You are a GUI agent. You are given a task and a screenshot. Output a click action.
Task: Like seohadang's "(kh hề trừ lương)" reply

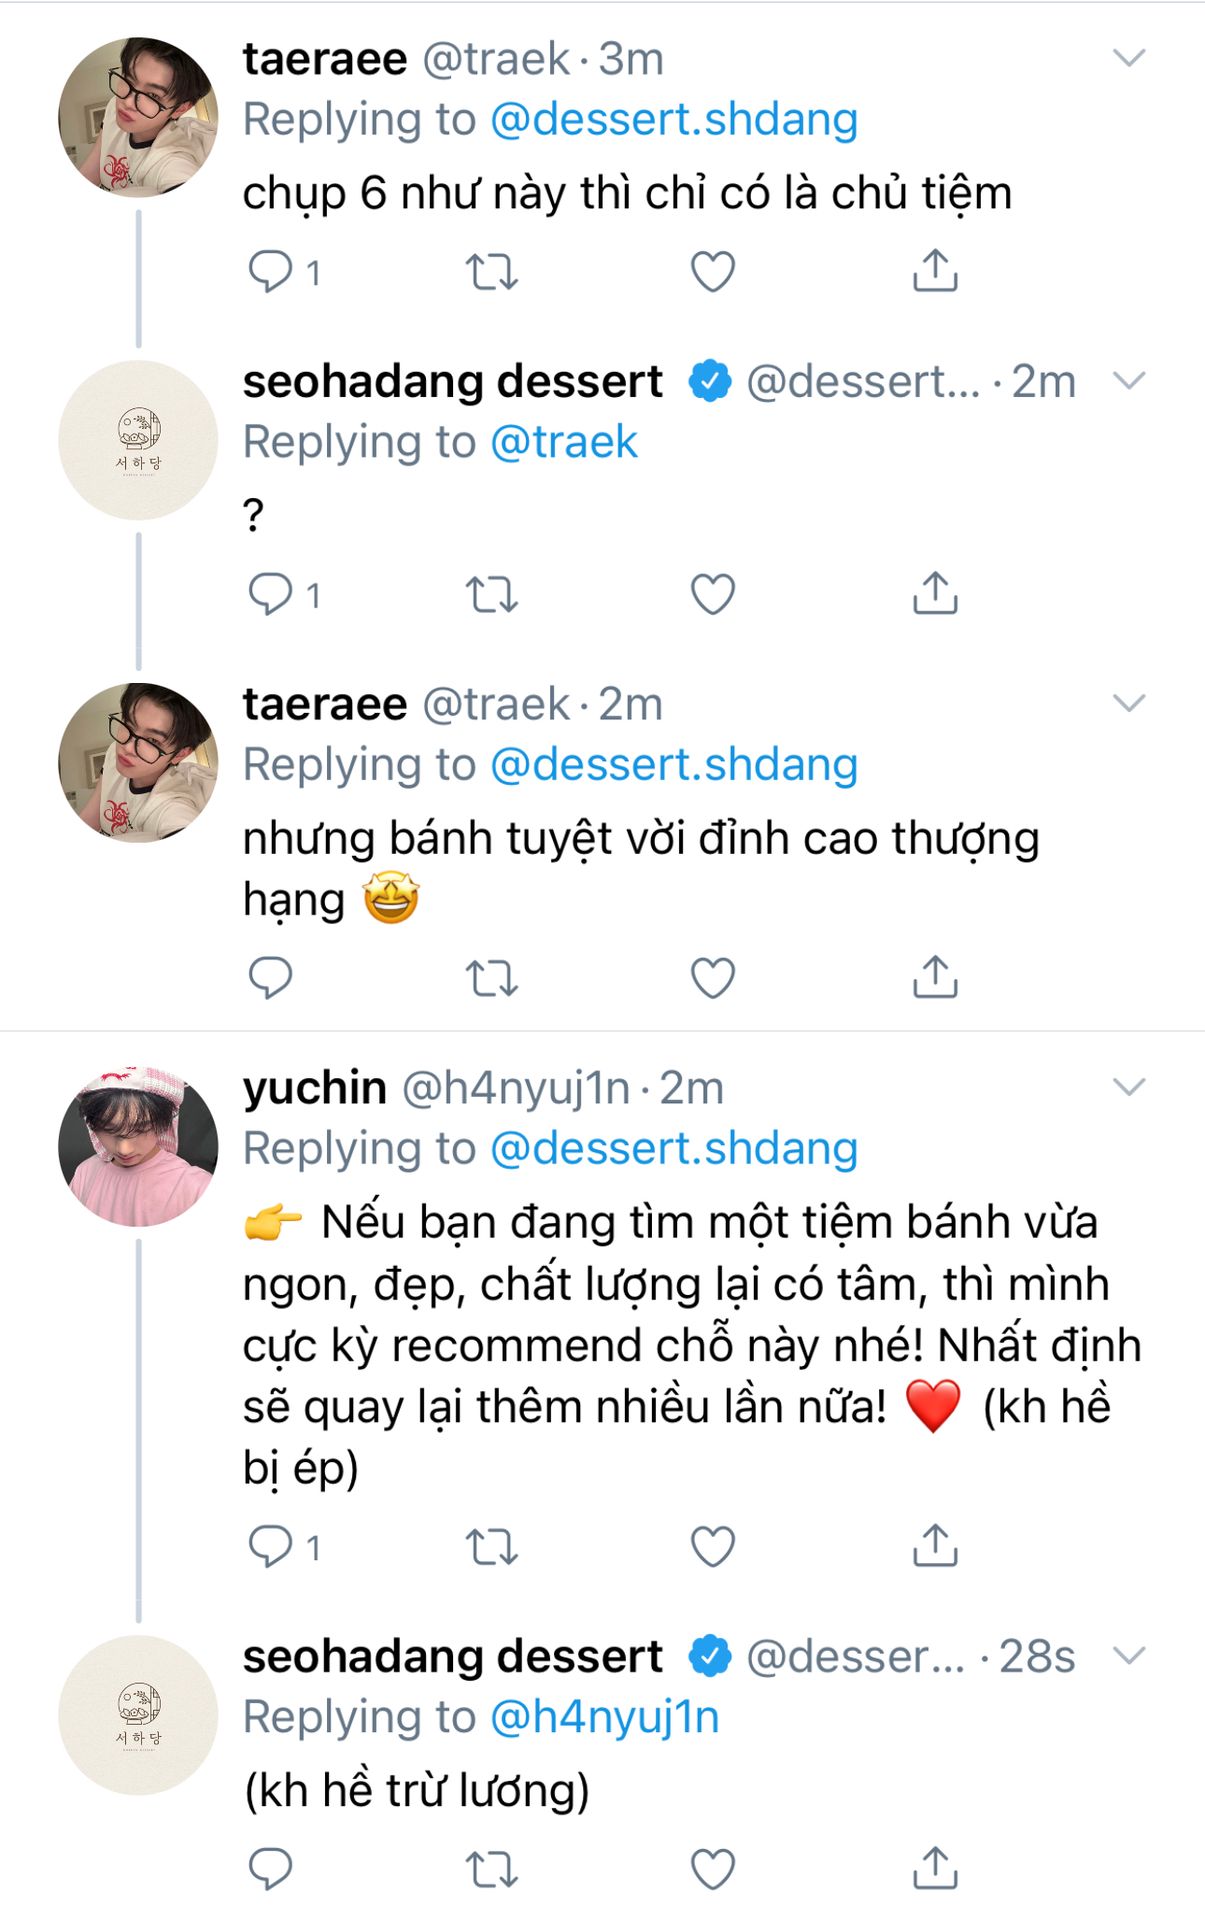pyautogui.click(x=713, y=1868)
